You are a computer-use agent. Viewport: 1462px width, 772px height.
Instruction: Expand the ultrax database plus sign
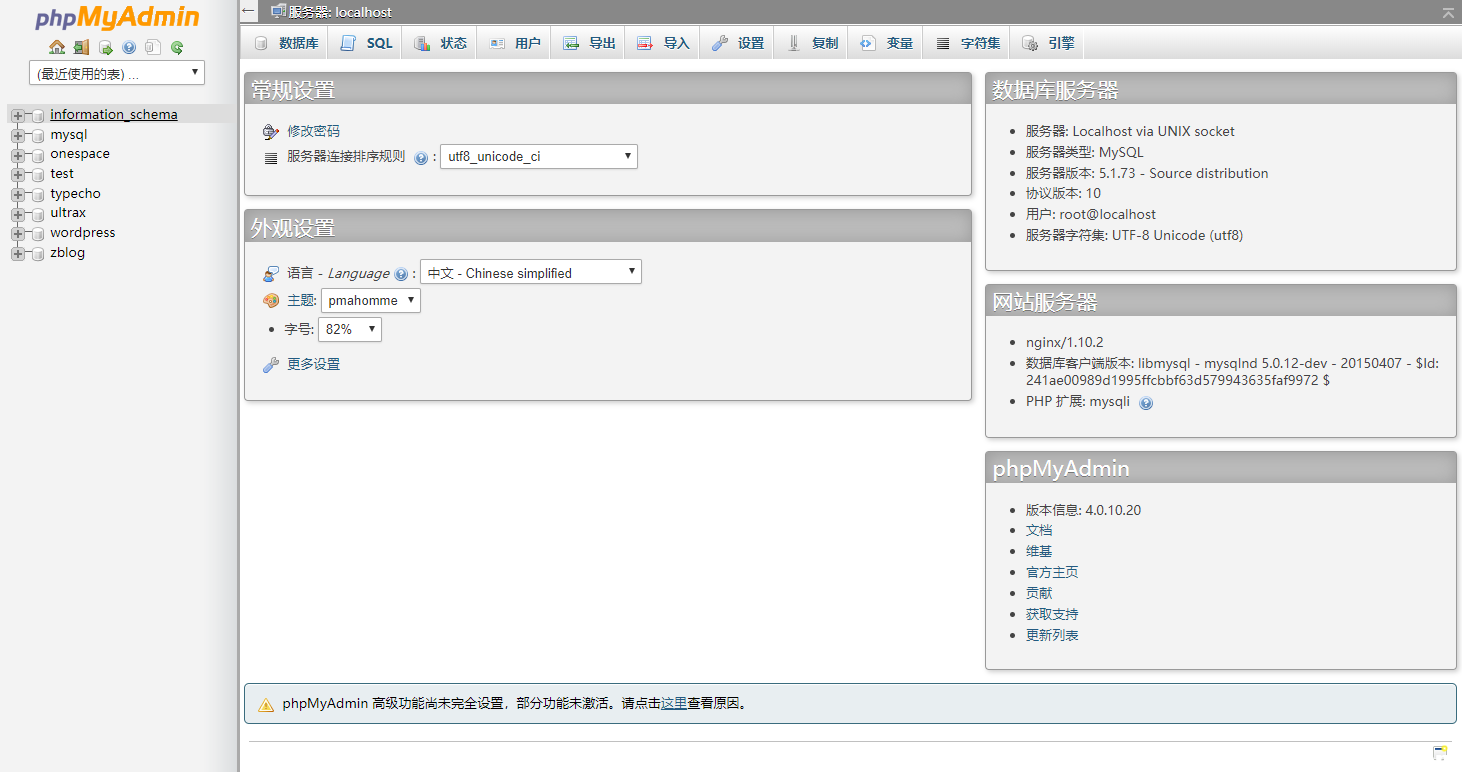pos(18,213)
